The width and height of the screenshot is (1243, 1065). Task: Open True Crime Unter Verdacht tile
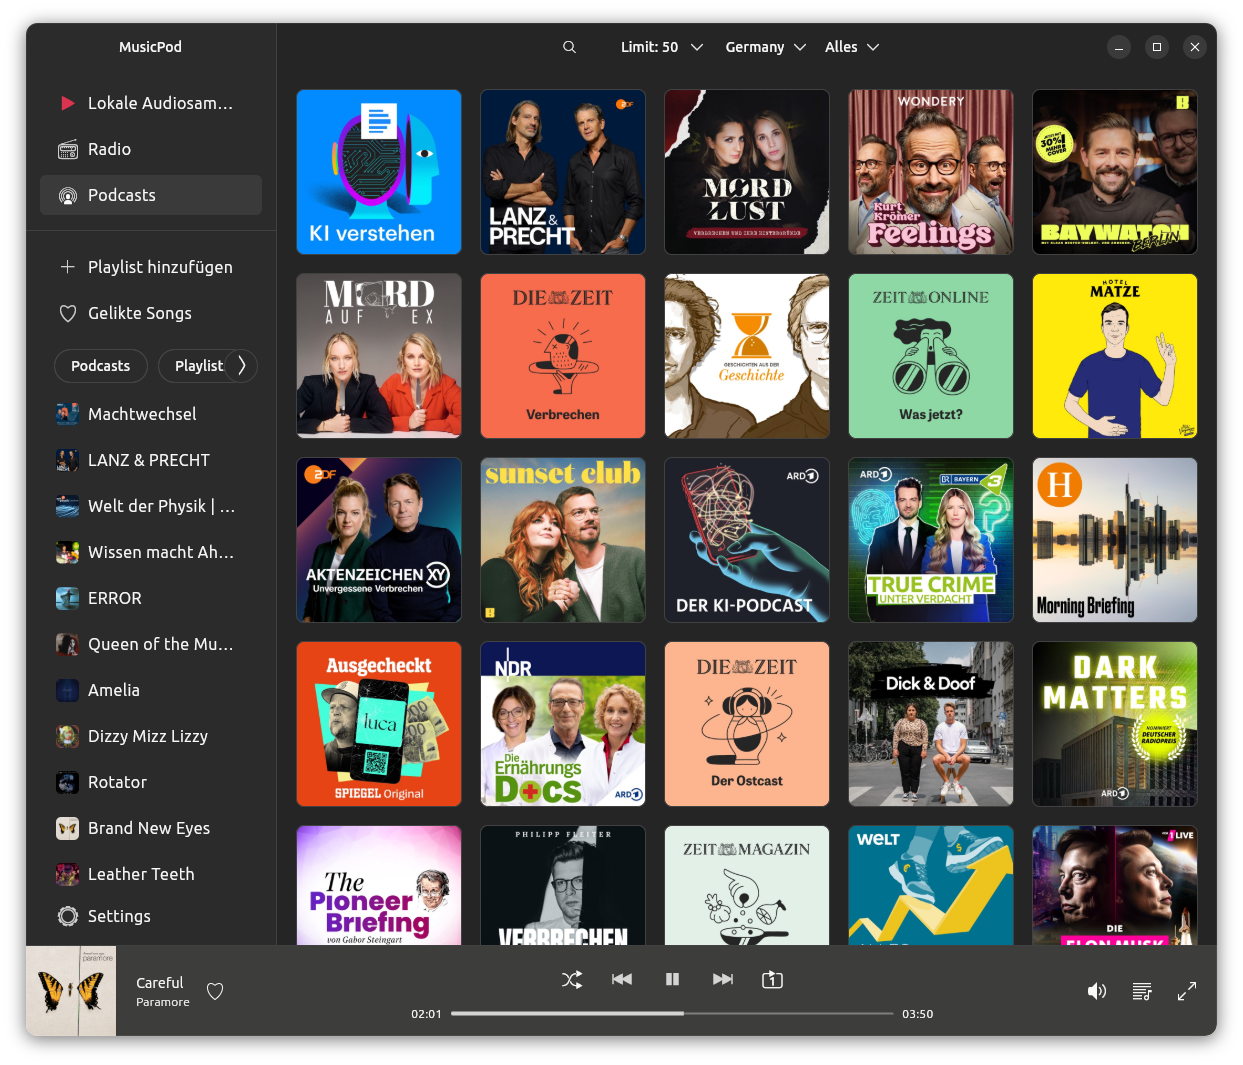[931, 540]
